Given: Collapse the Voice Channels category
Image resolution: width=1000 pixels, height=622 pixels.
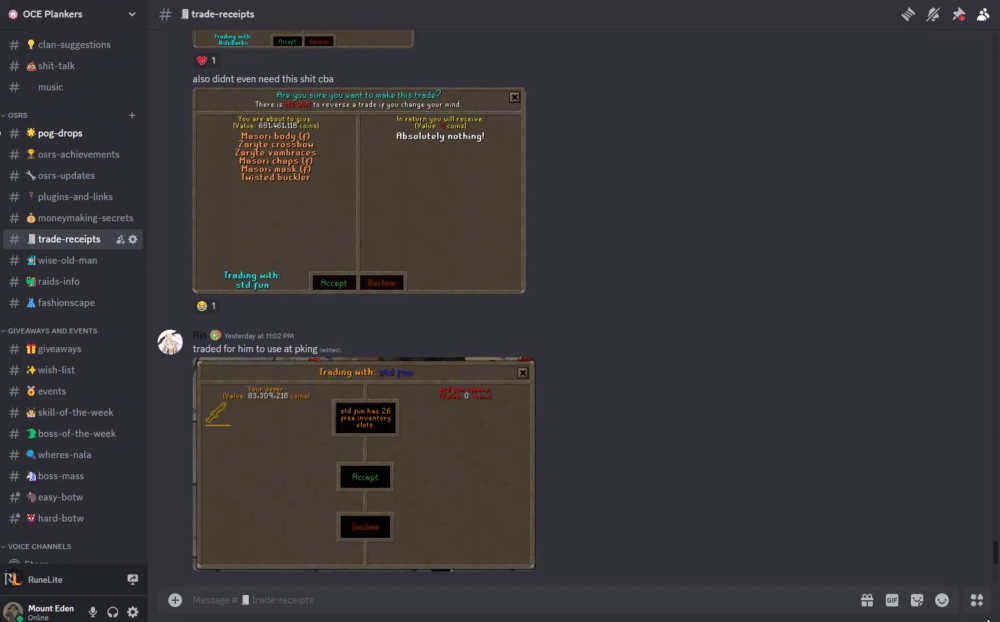Looking at the screenshot, I should [38, 547].
